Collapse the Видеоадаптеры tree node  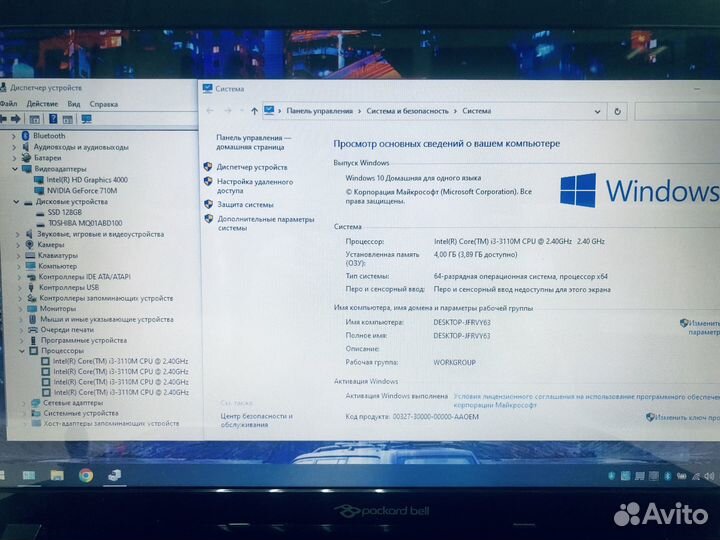pos(15,169)
